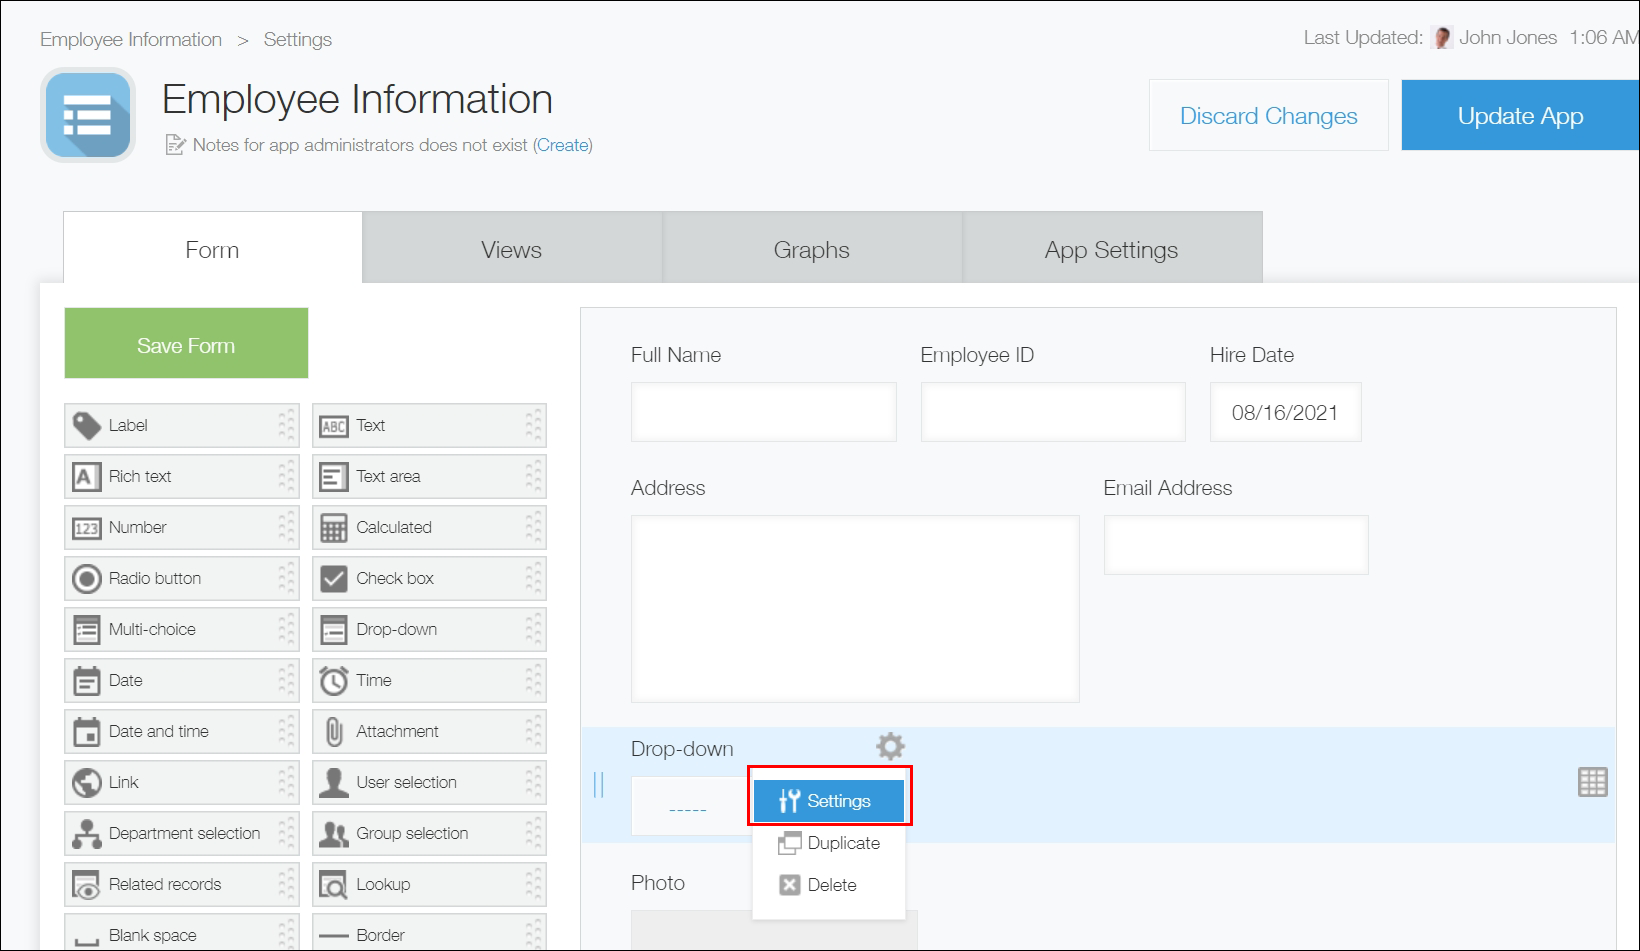
Task: Select the Calculated field icon
Action: (x=334, y=527)
